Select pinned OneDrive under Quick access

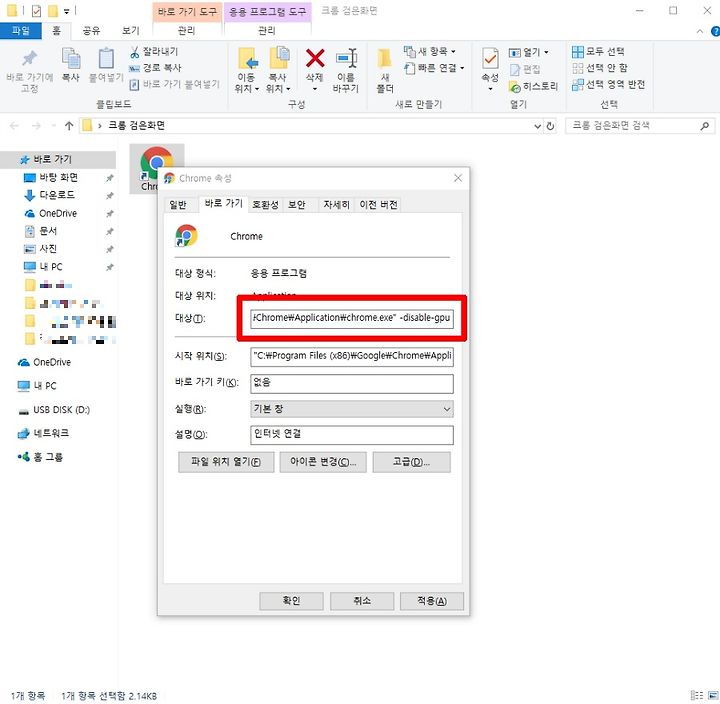58,213
